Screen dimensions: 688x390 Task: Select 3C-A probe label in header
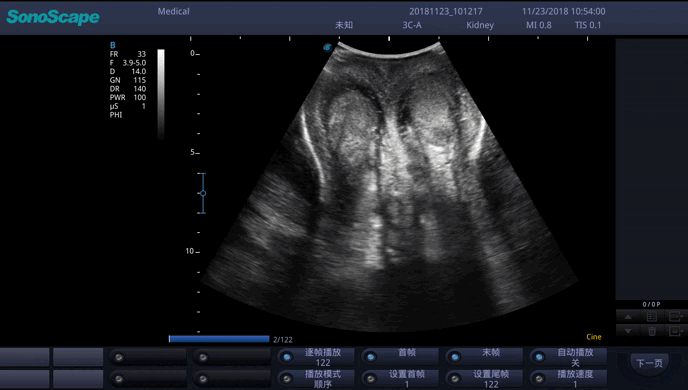coord(412,25)
